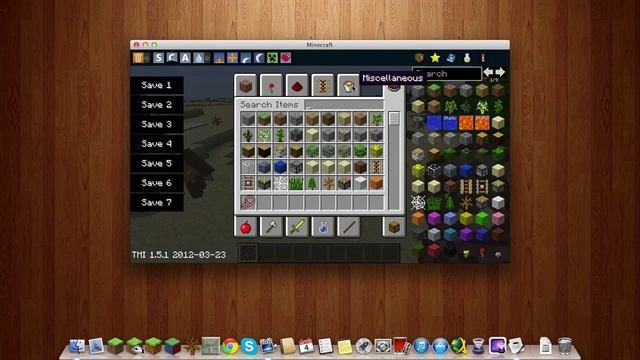
Task: Load the Save 5 slot
Action: pos(157,164)
